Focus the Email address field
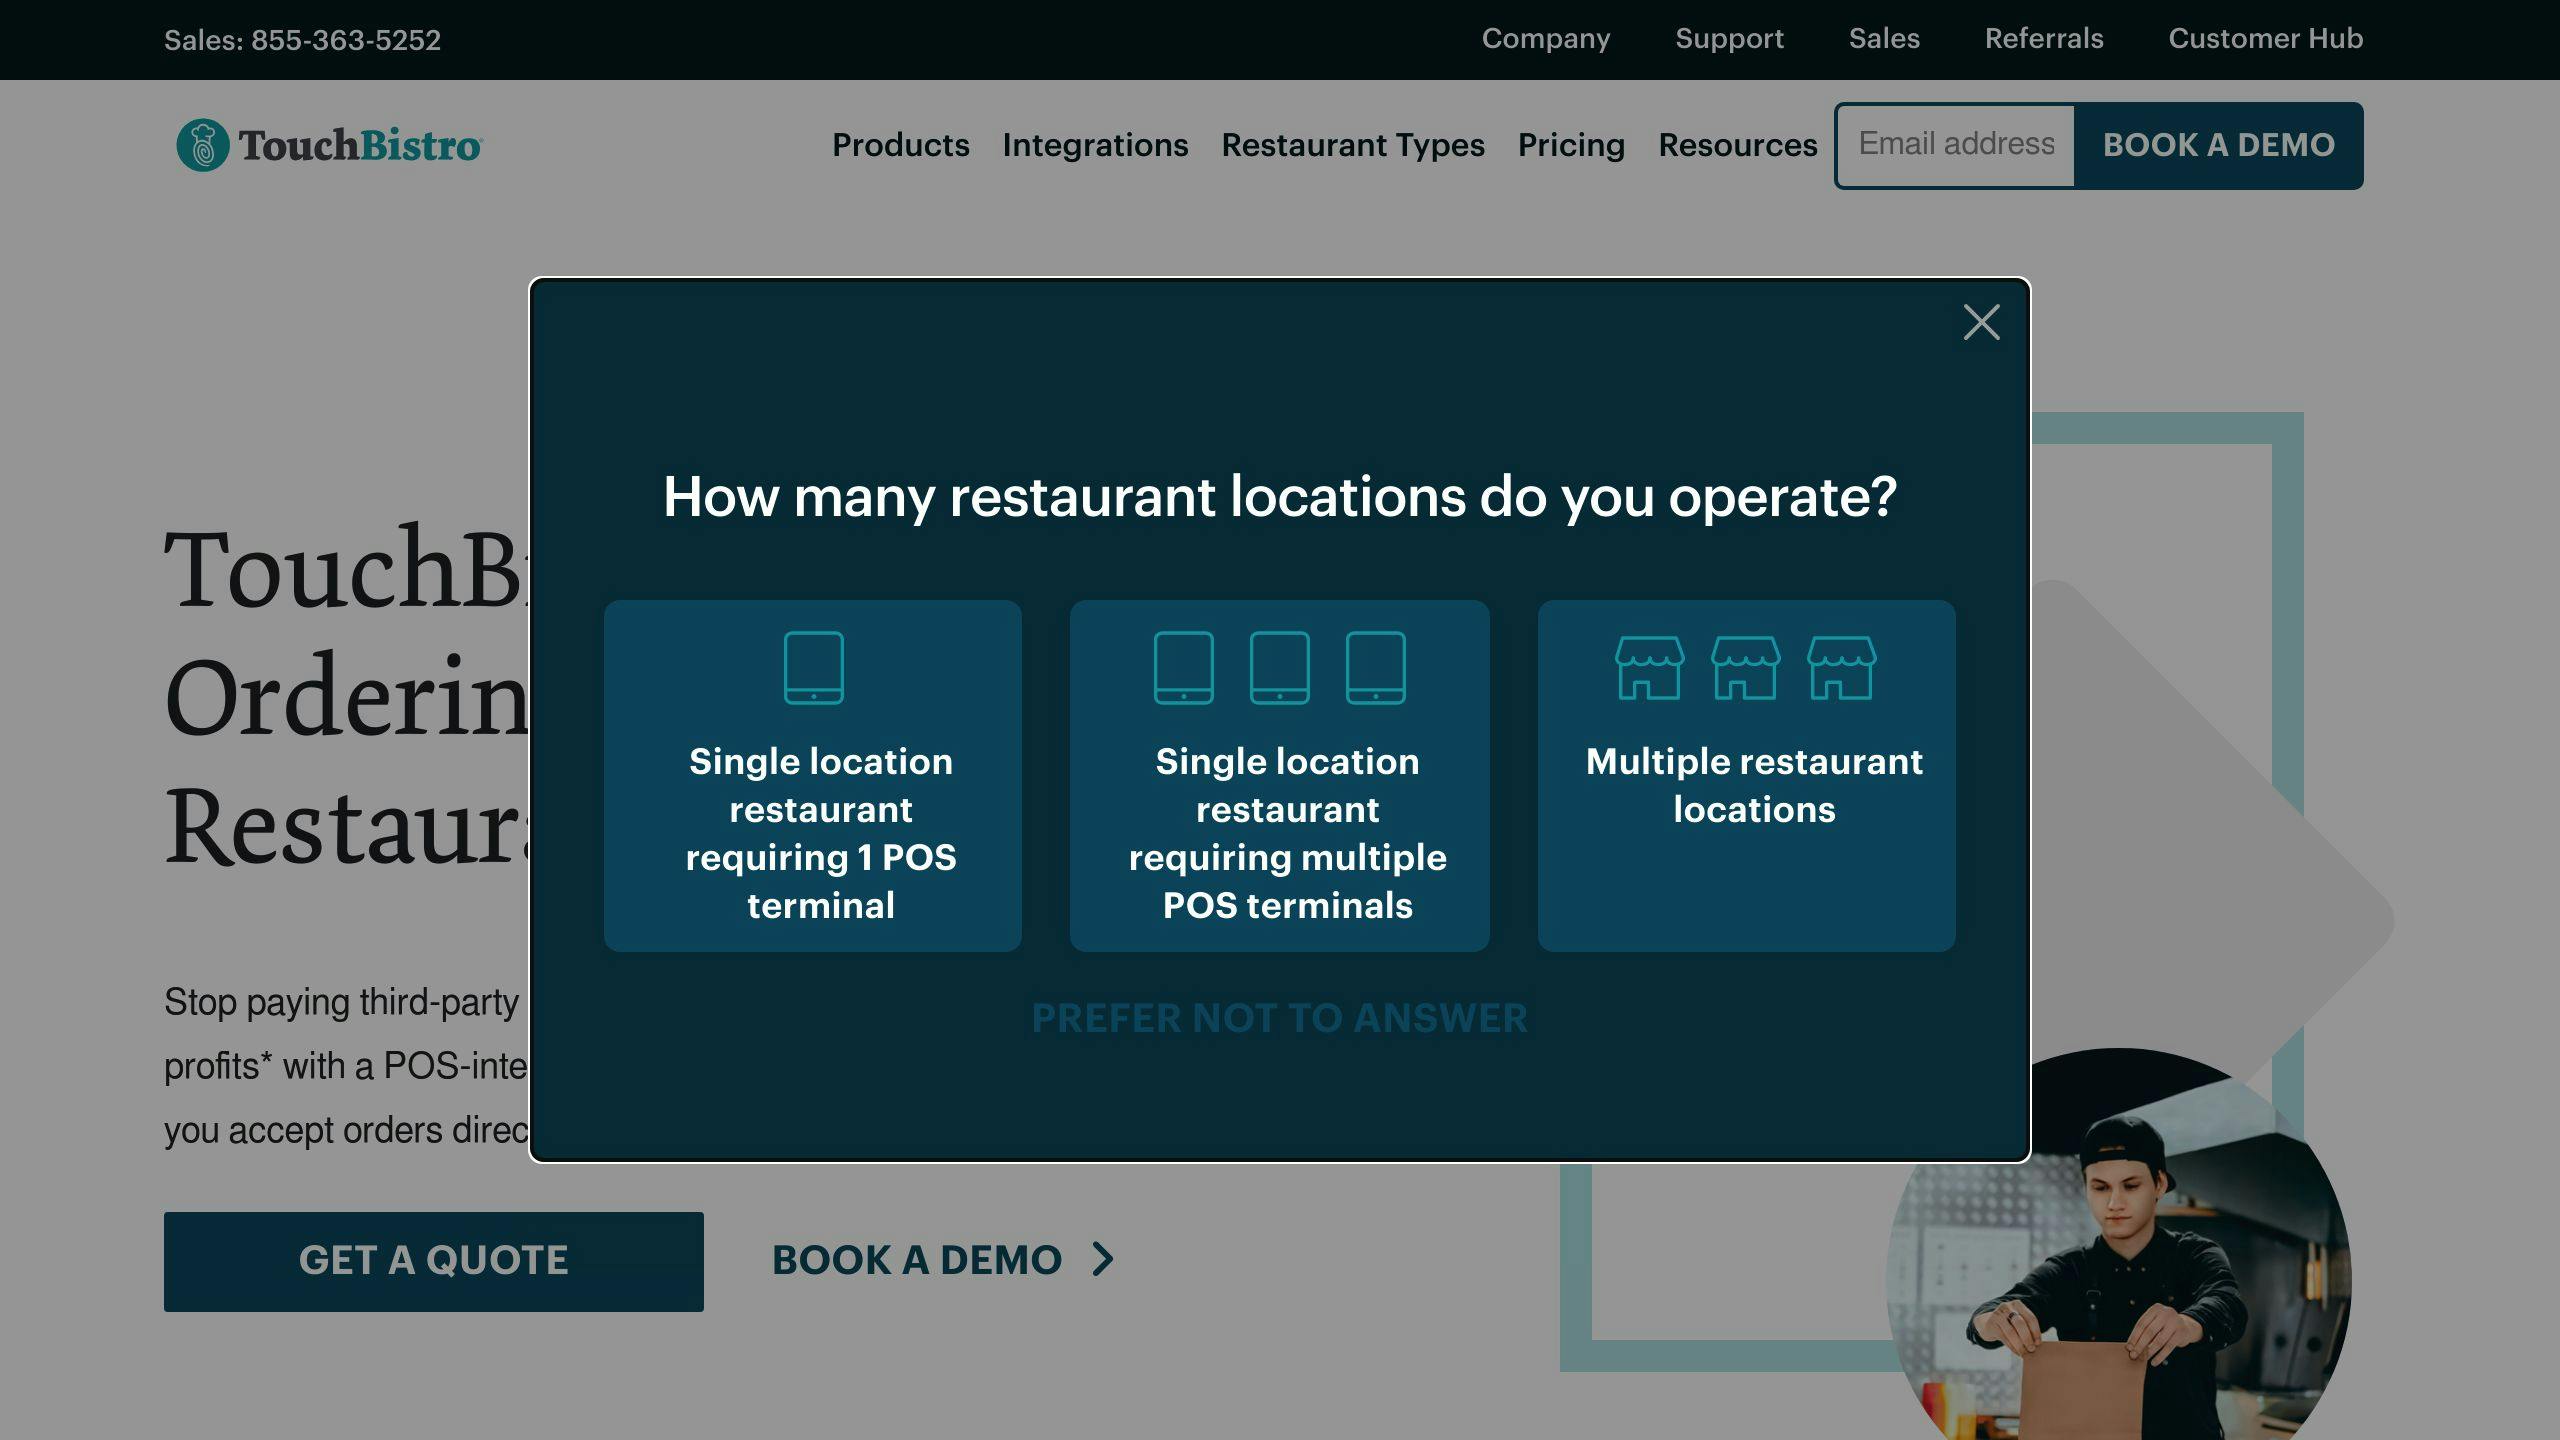 coord(1955,145)
